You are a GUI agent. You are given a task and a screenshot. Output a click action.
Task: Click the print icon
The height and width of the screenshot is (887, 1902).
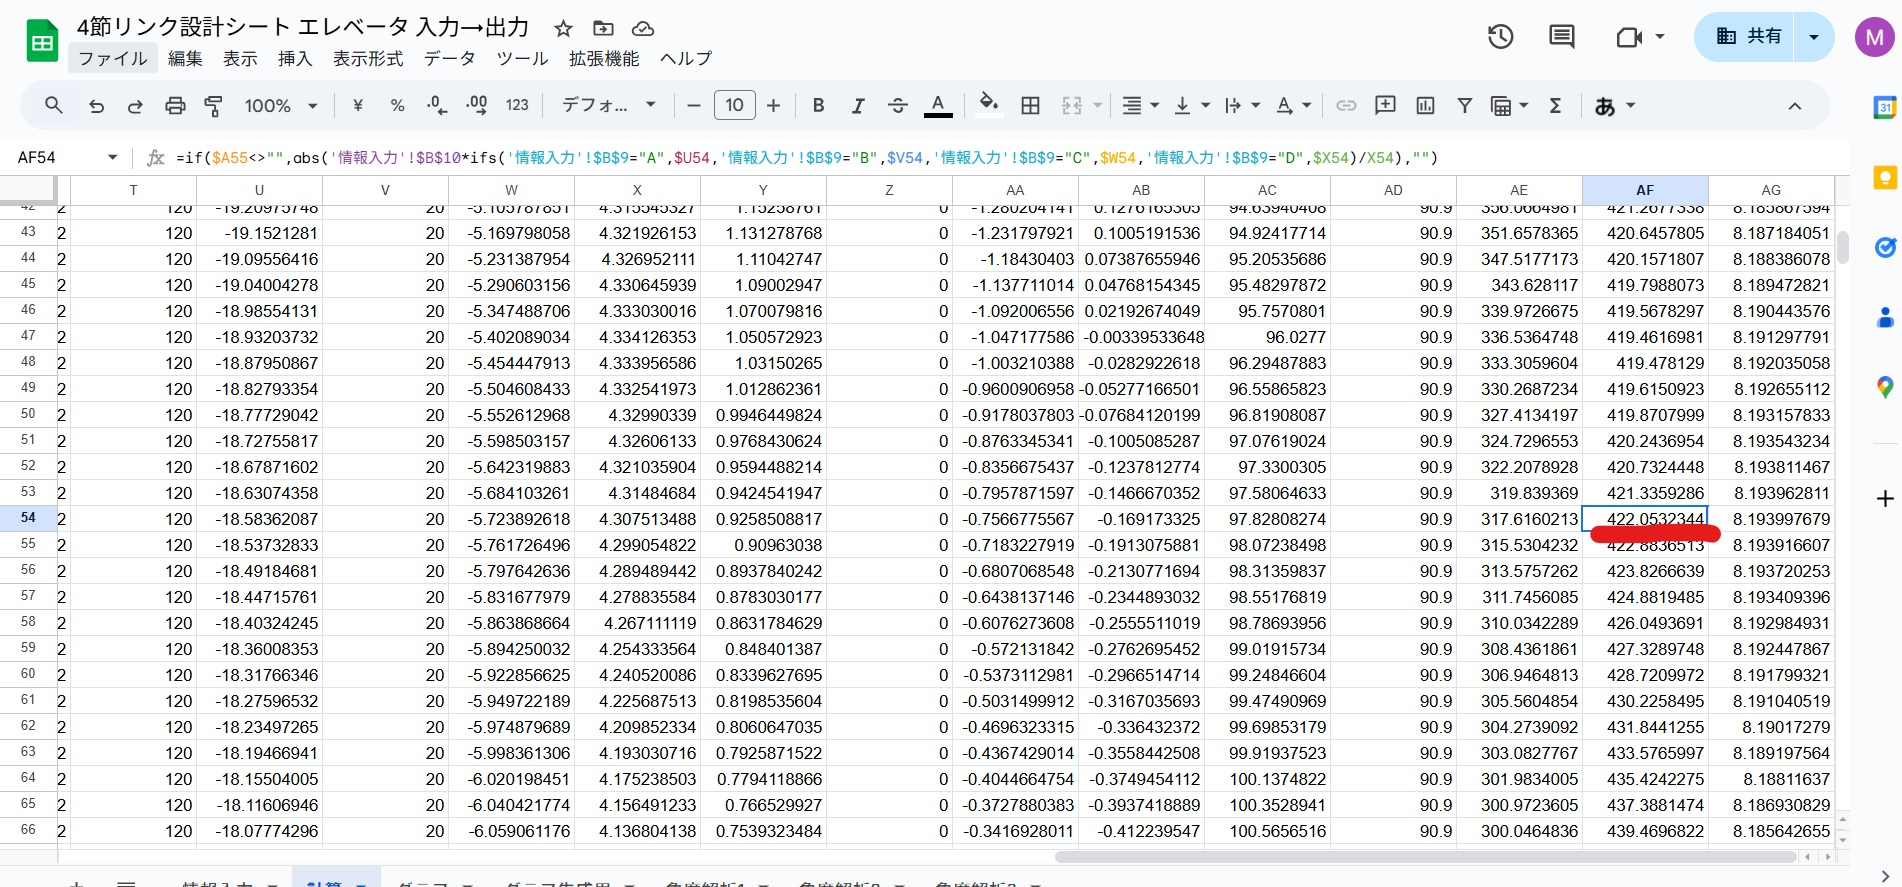(x=175, y=106)
